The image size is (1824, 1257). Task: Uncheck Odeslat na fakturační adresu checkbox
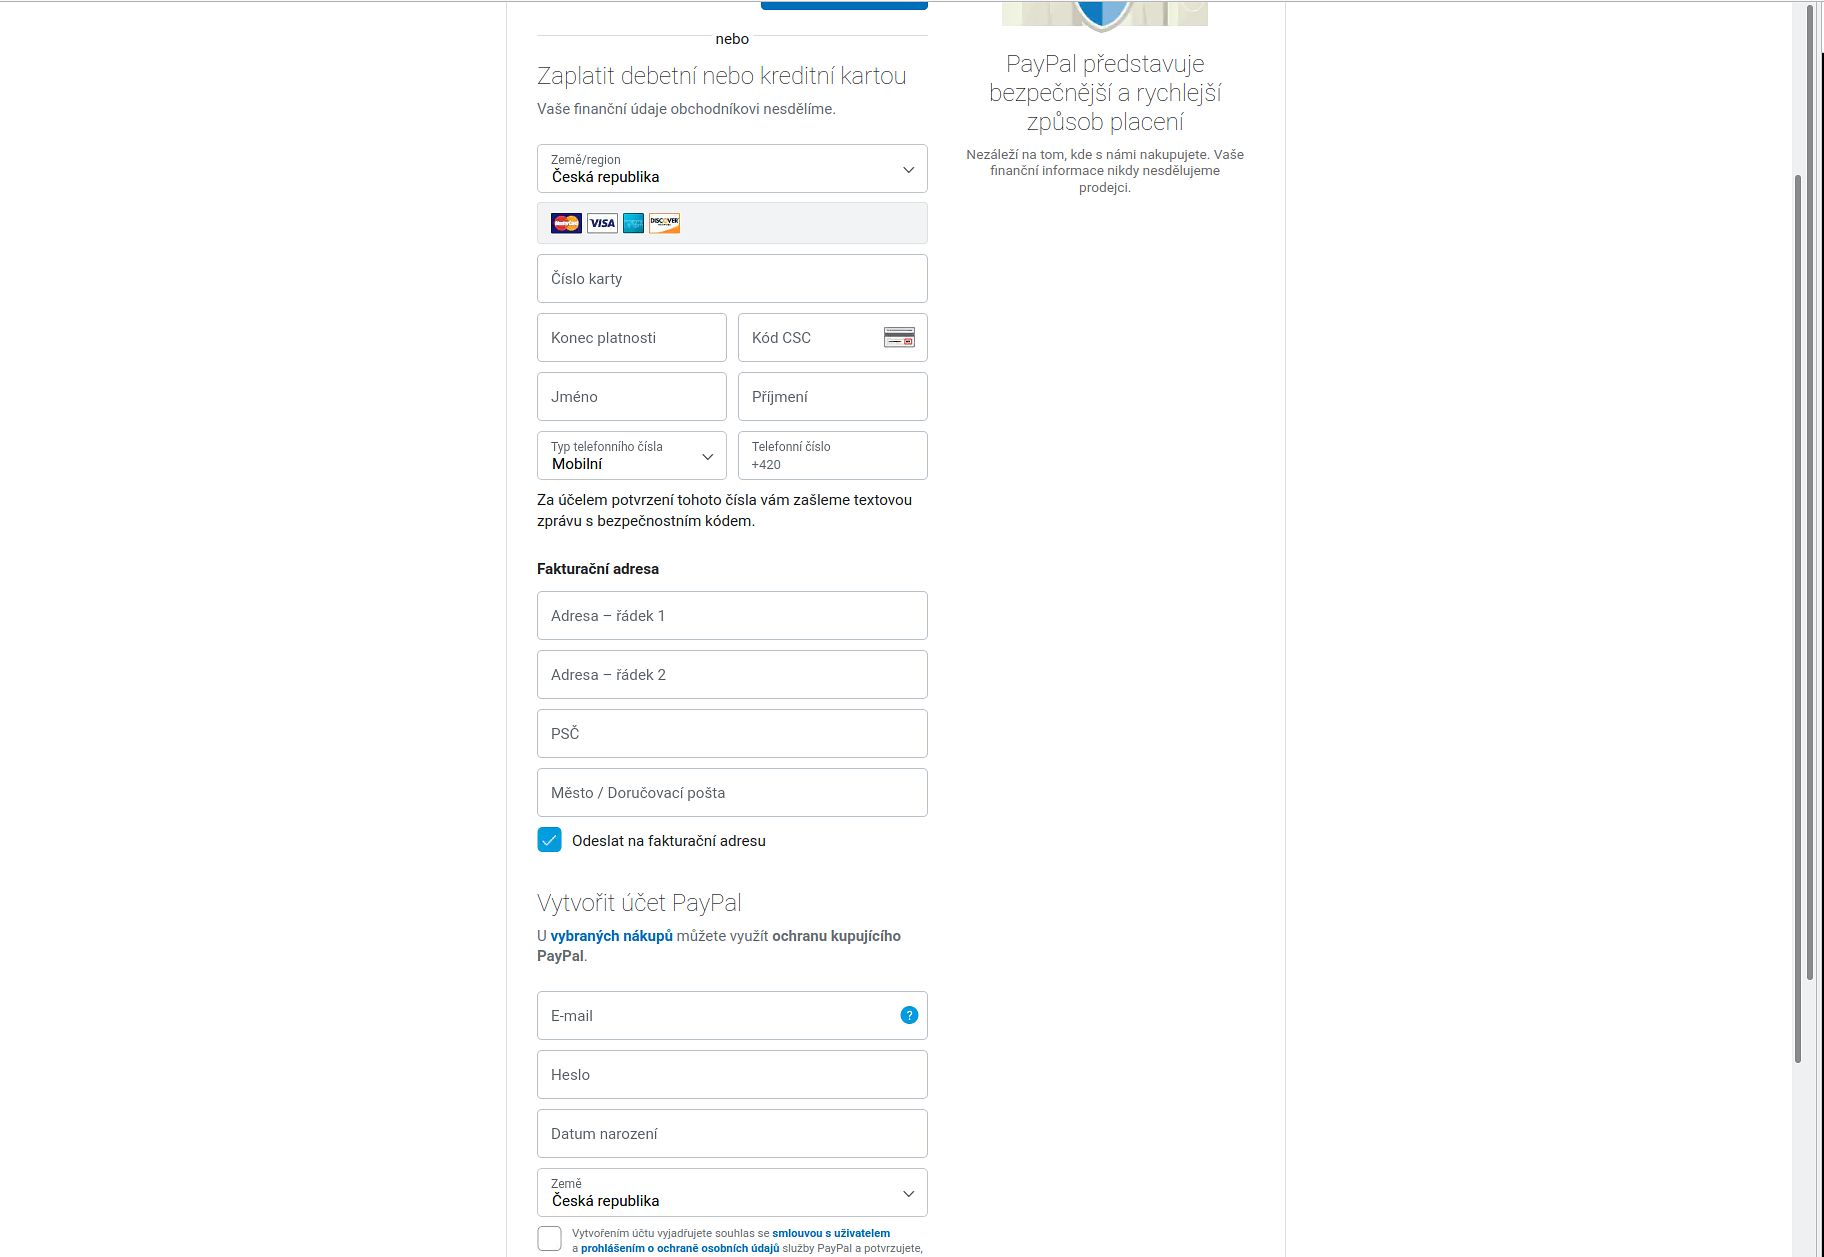tap(549, 840)
